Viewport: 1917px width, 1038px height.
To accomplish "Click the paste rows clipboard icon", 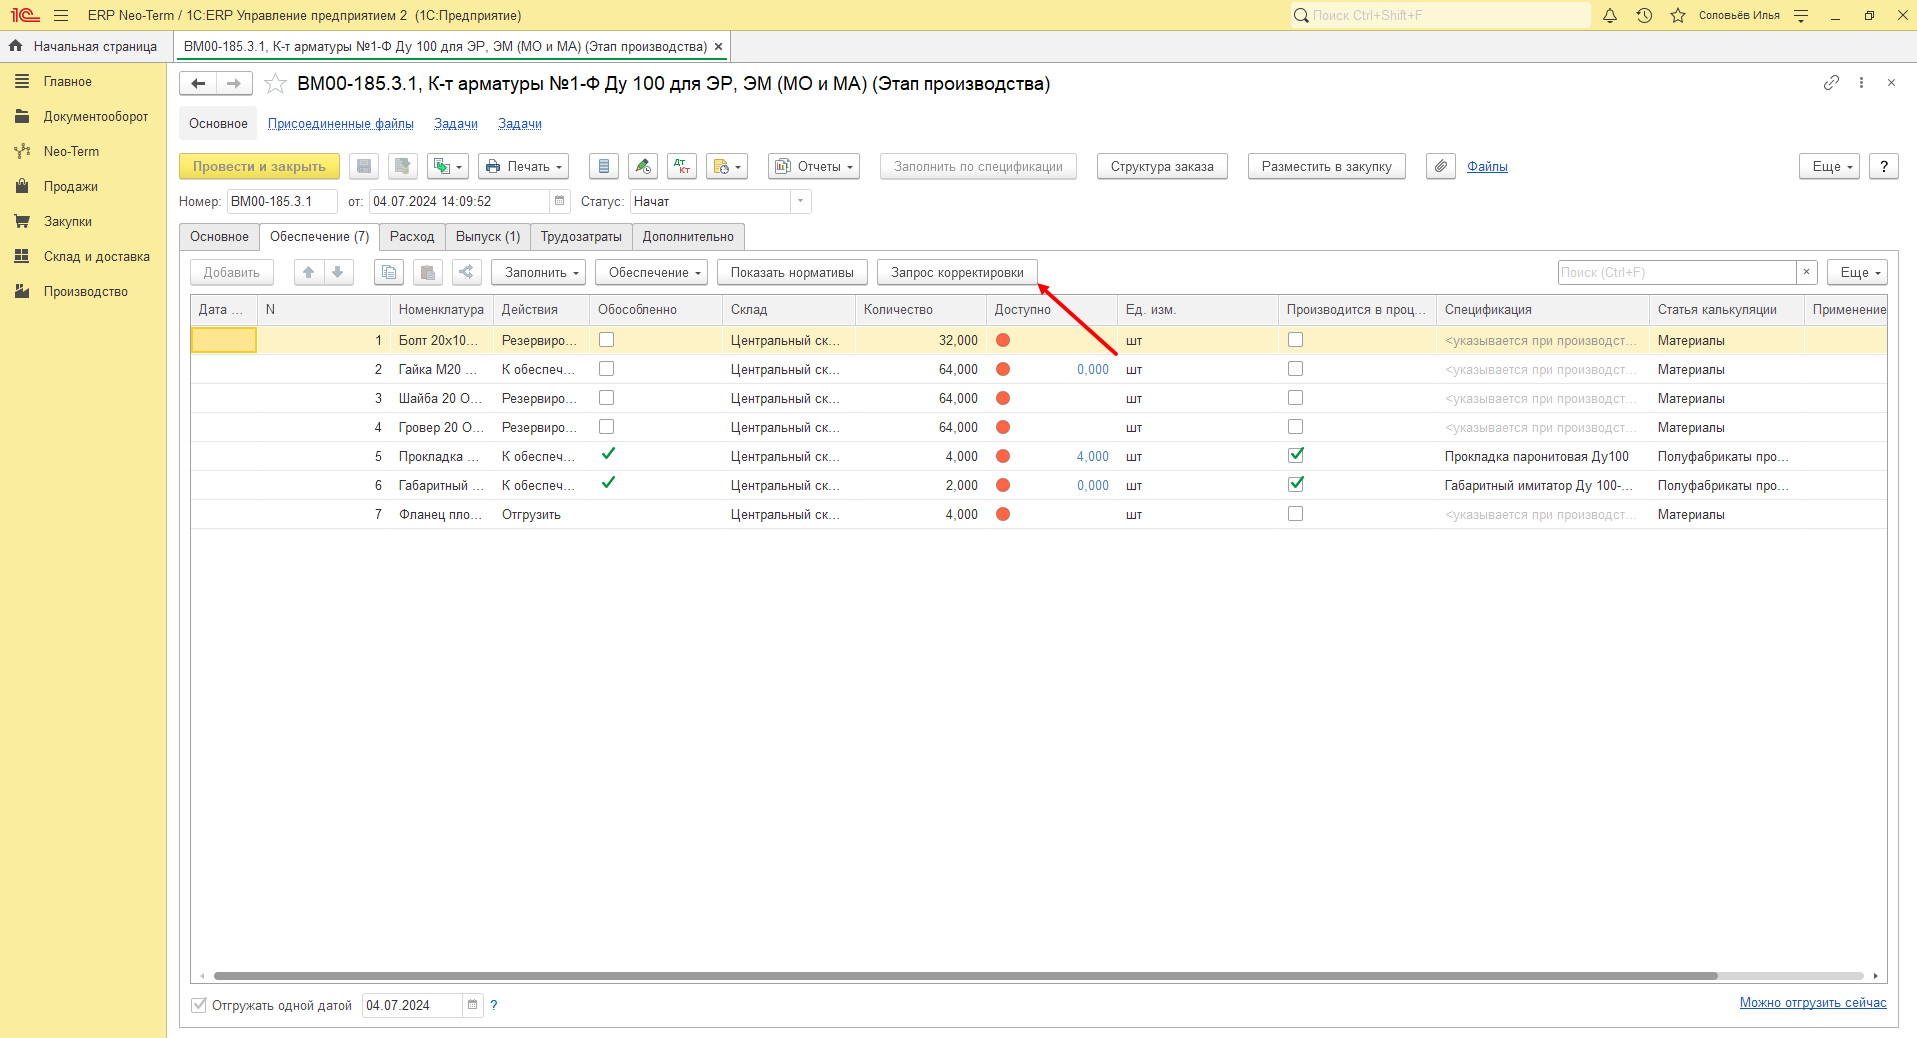I will (x=427, y=272).
